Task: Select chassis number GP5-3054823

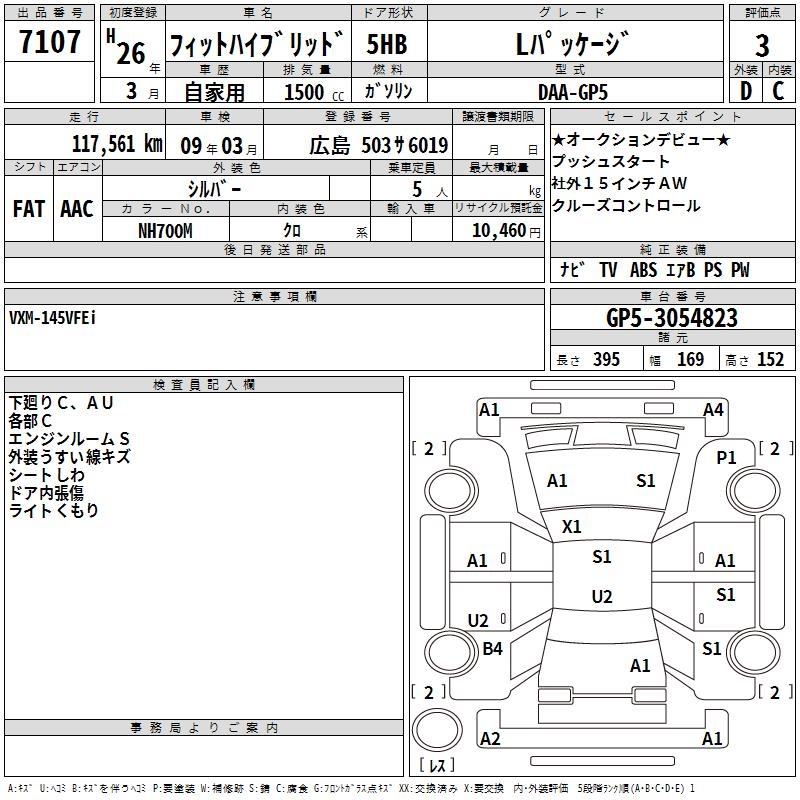Action: 672,318
